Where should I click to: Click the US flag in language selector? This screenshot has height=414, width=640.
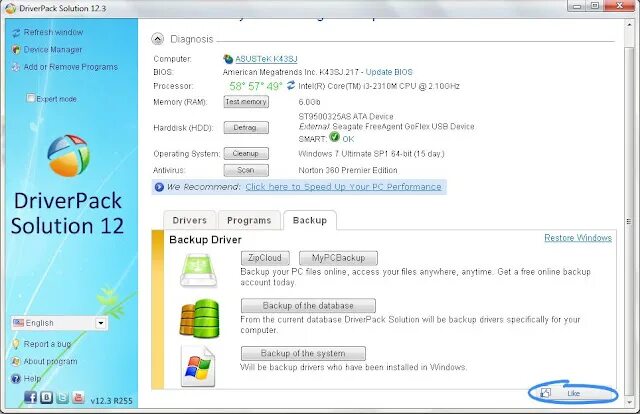pyautogui.click(x=18, y=323)
